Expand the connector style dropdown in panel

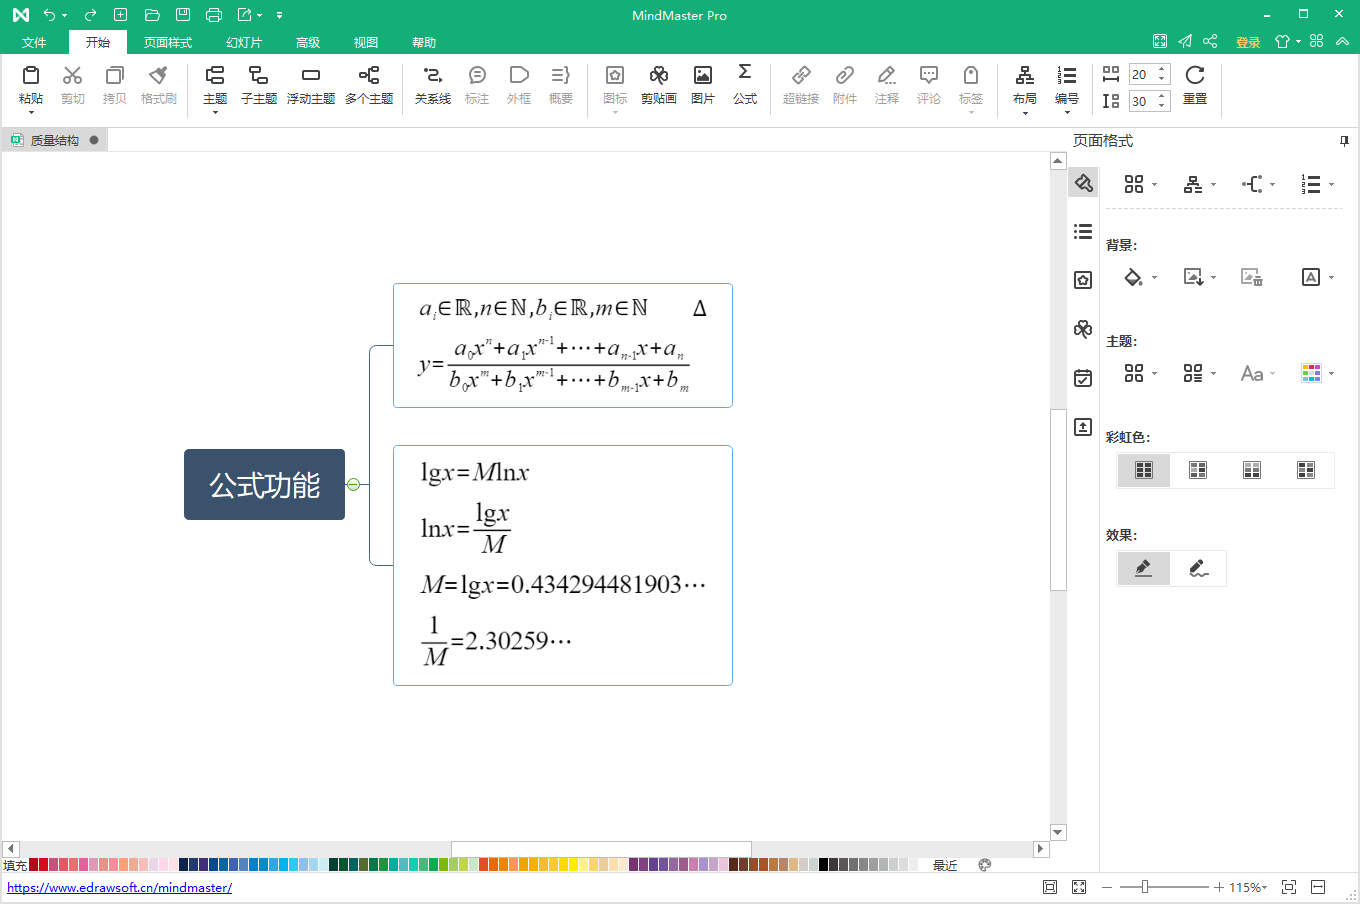tap(1272, 185)
